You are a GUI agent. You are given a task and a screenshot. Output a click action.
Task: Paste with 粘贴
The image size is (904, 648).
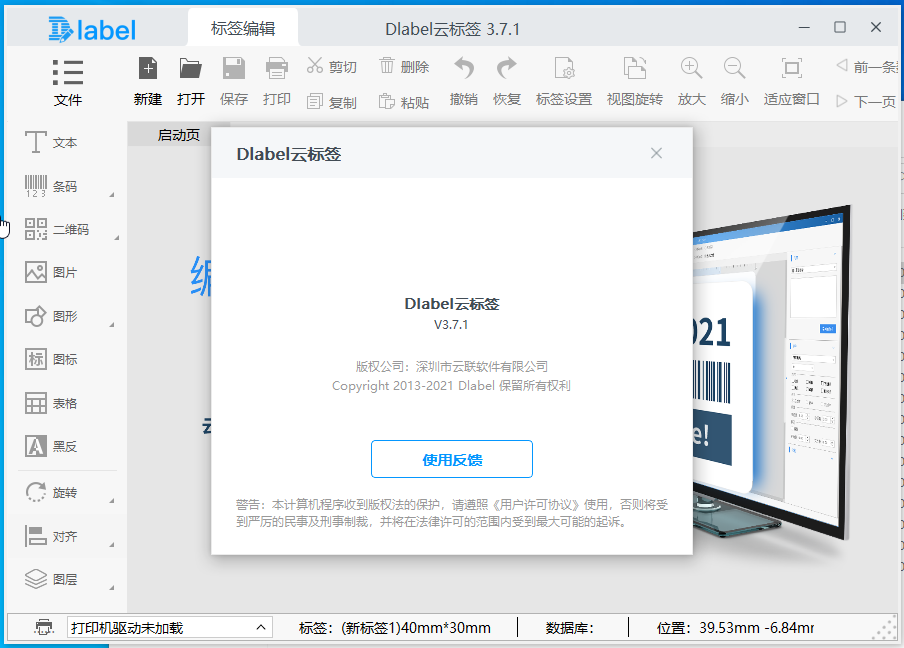click(x=404, y=103)
